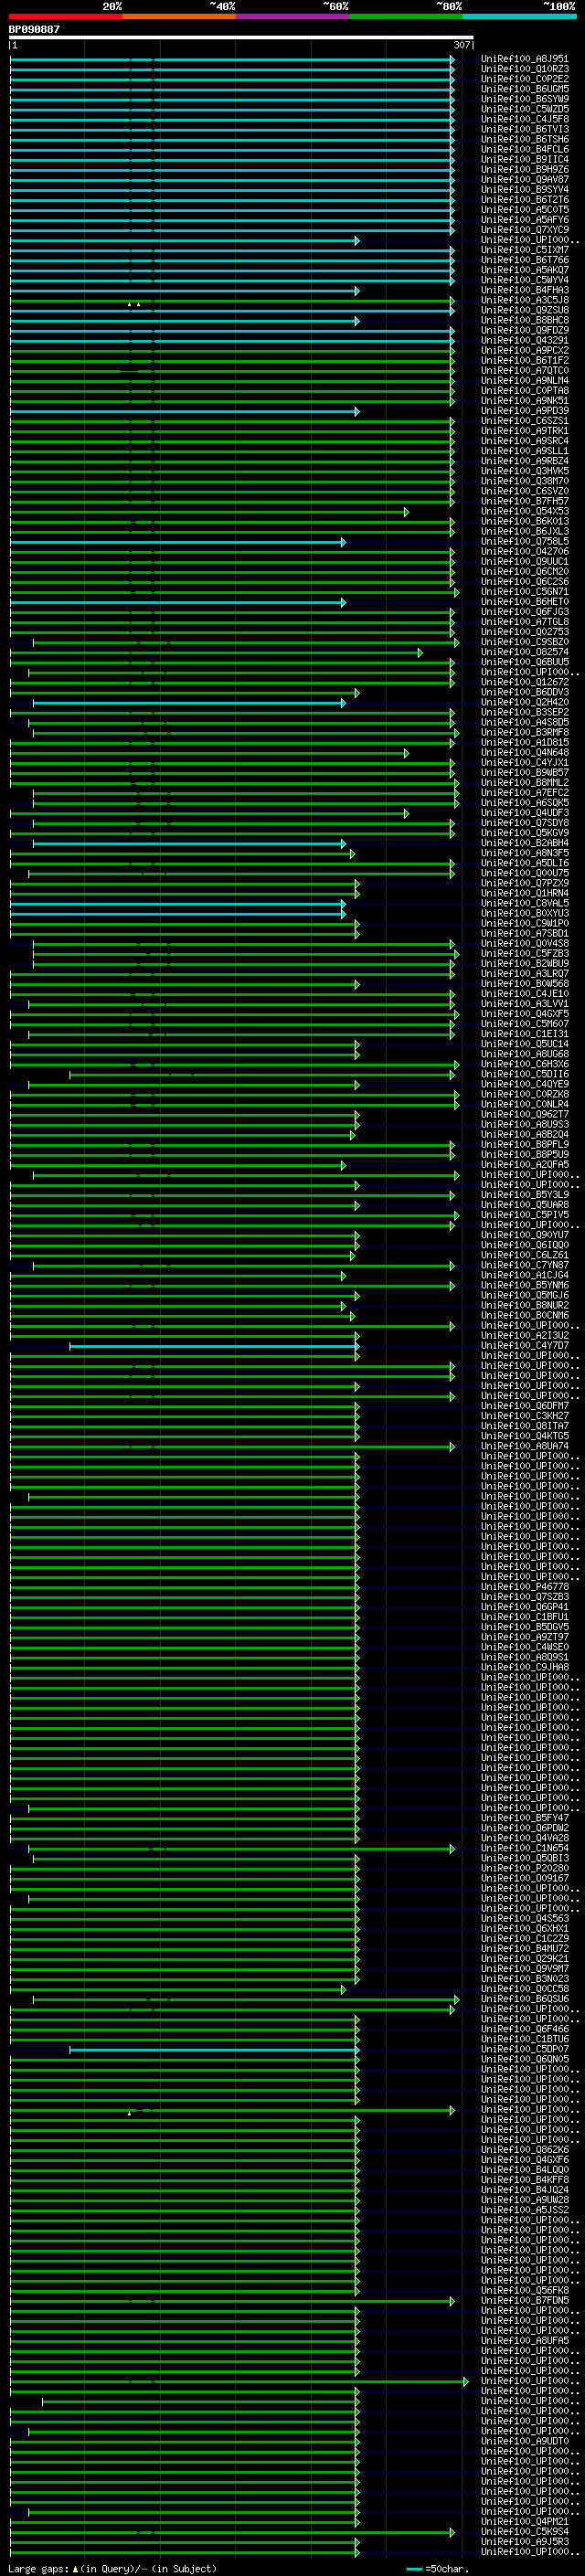Click the orange ~40% identity legend segment
Screen dimensions: 585x2576
[x=179, y=16]
